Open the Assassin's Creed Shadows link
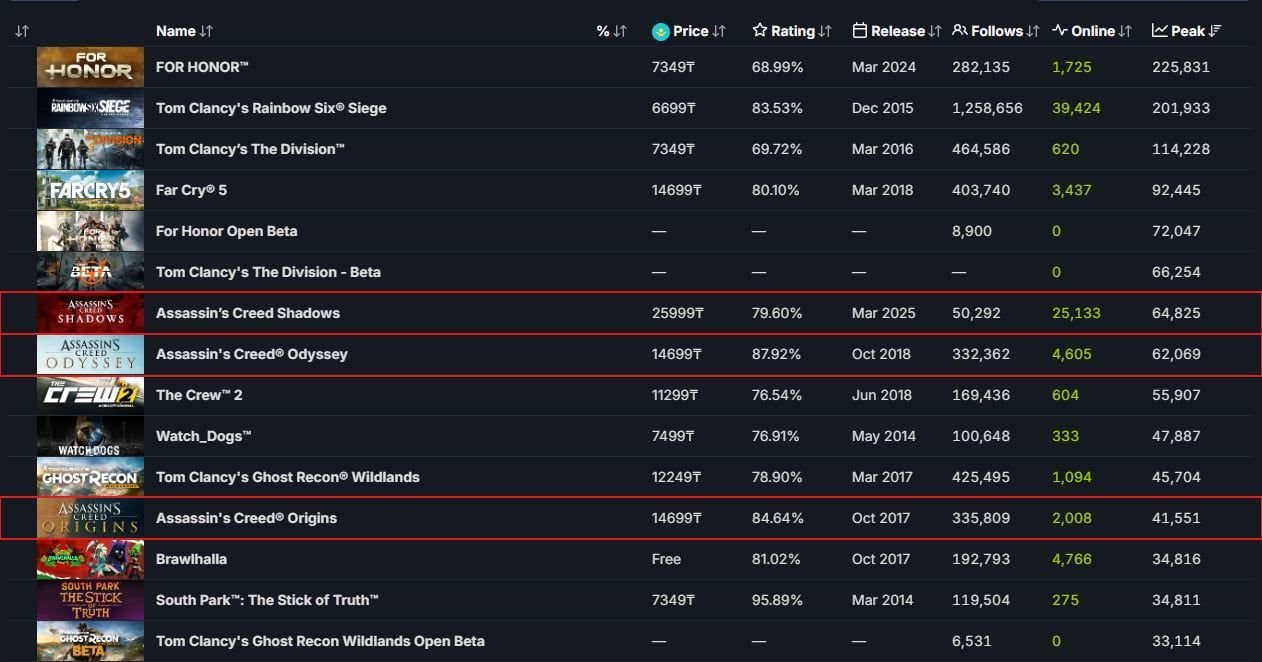 click(248, 313)
